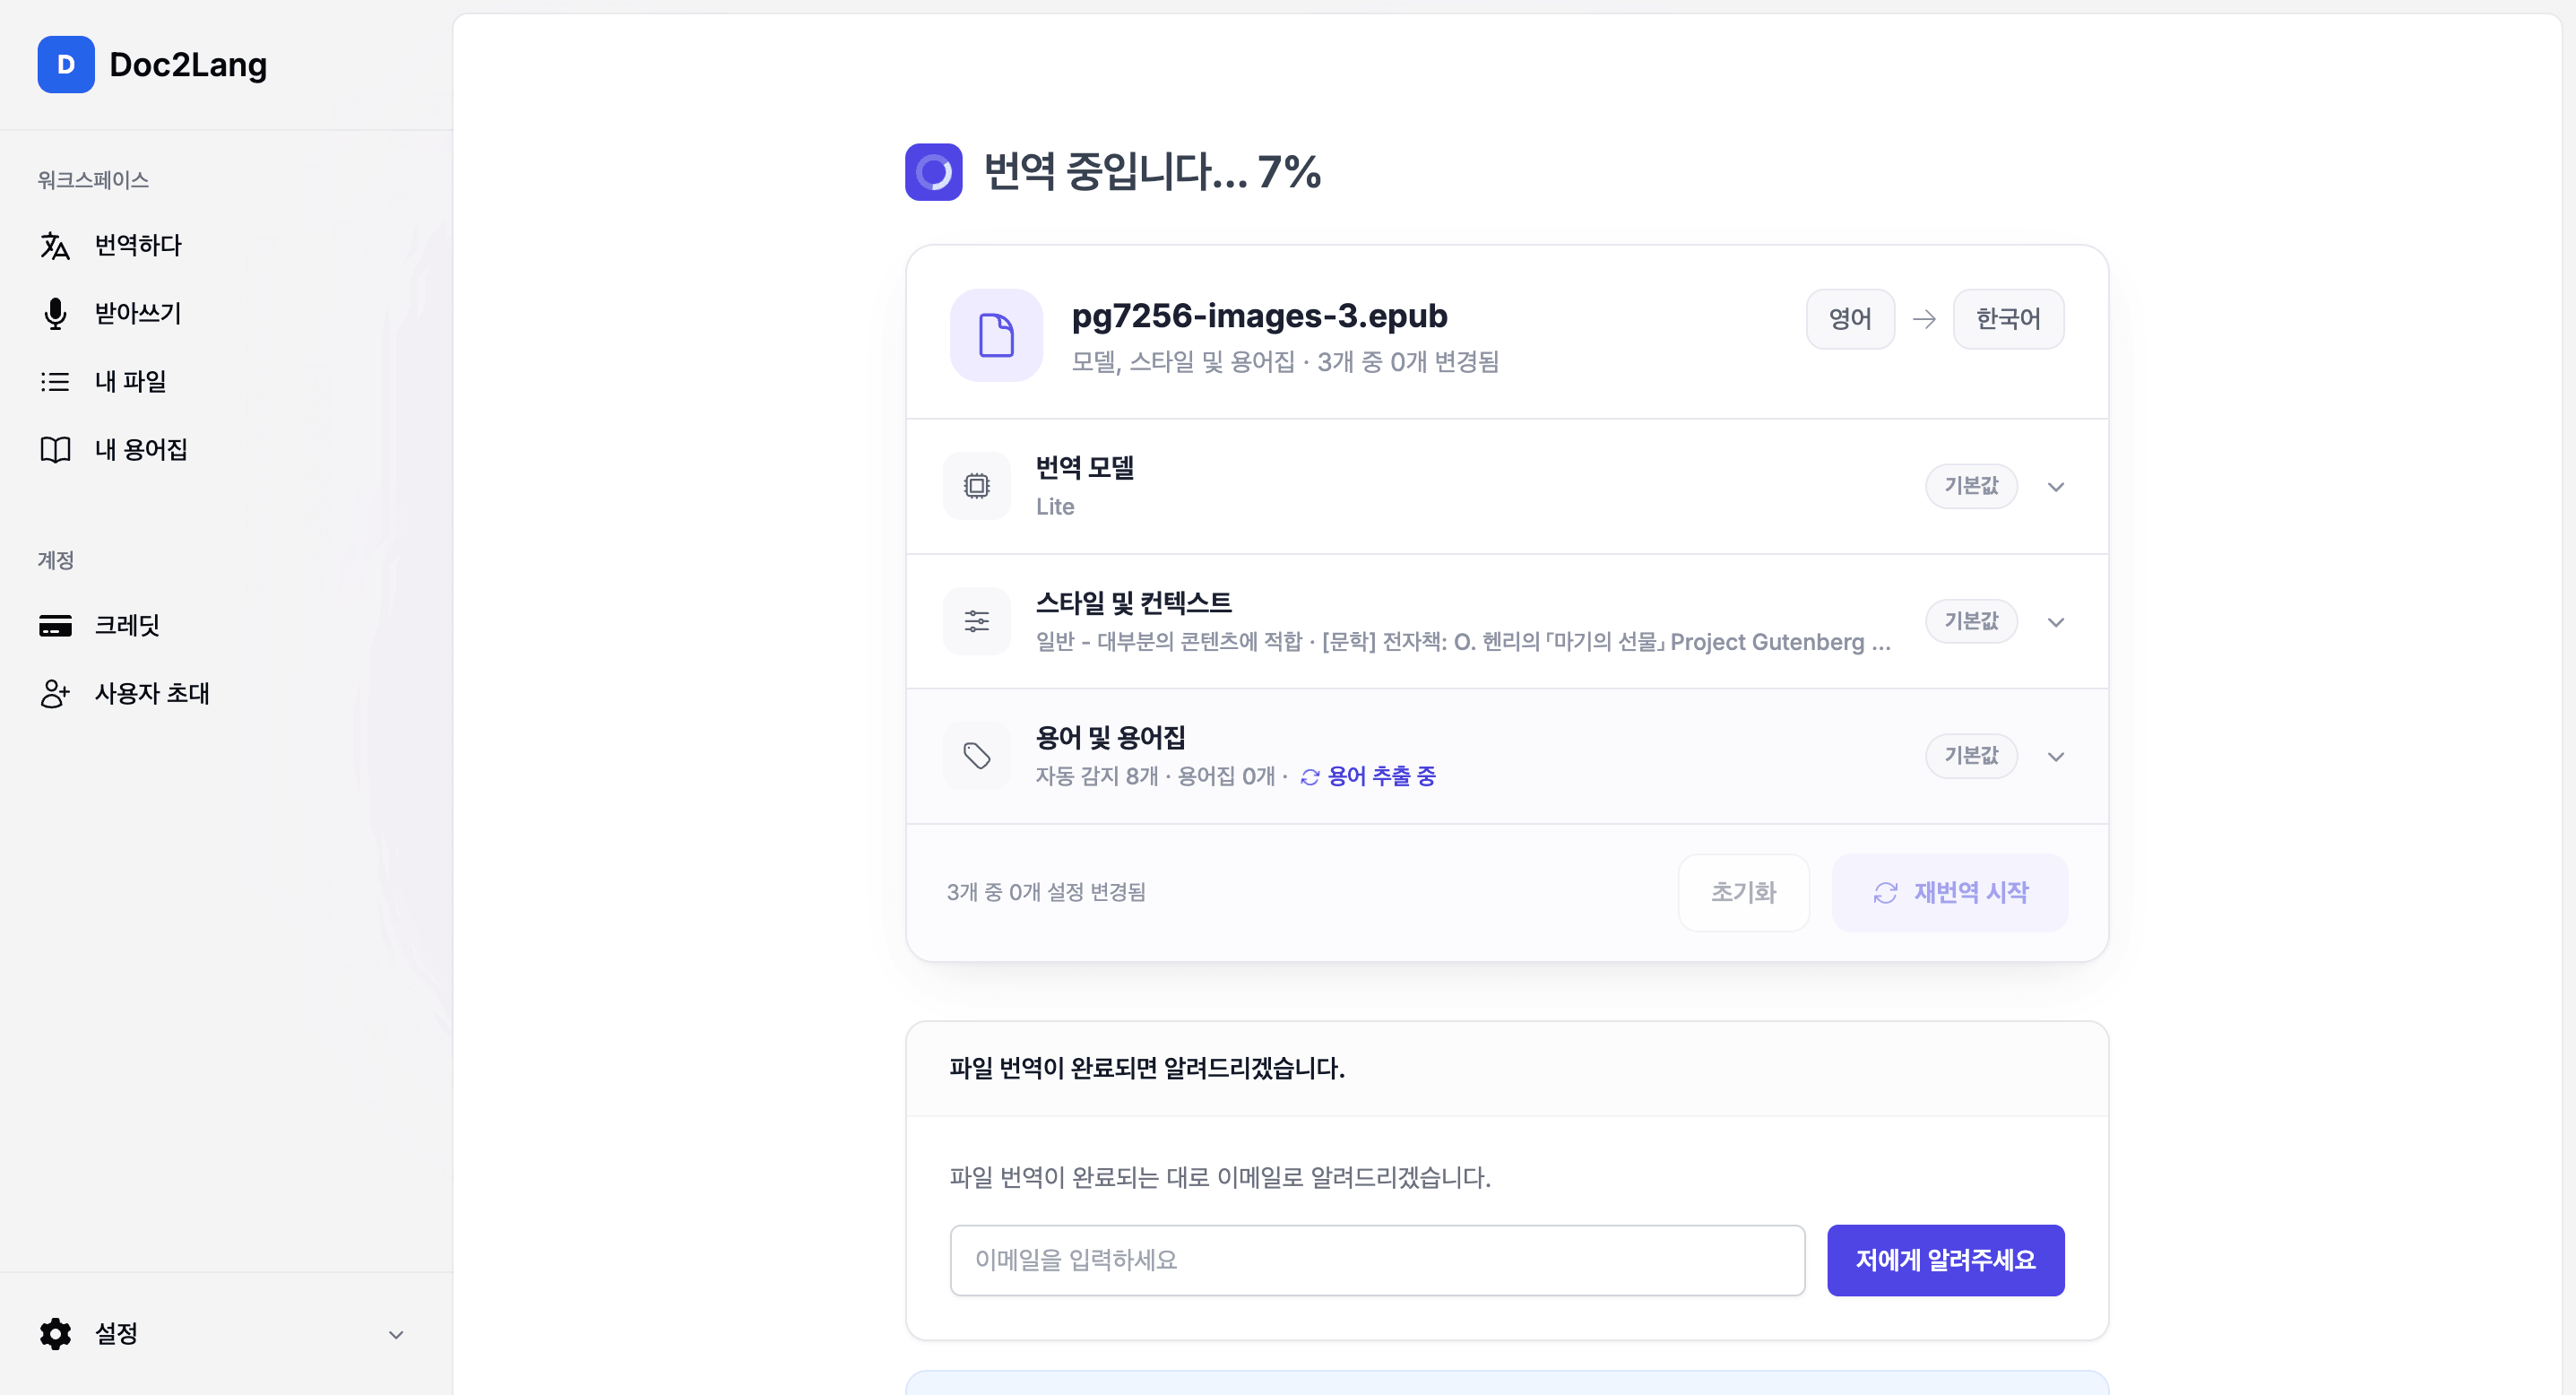This screenshot has height=1395, width=2576.
Task: Click the 영어 source language chip
Action: tap(1850, 319)
